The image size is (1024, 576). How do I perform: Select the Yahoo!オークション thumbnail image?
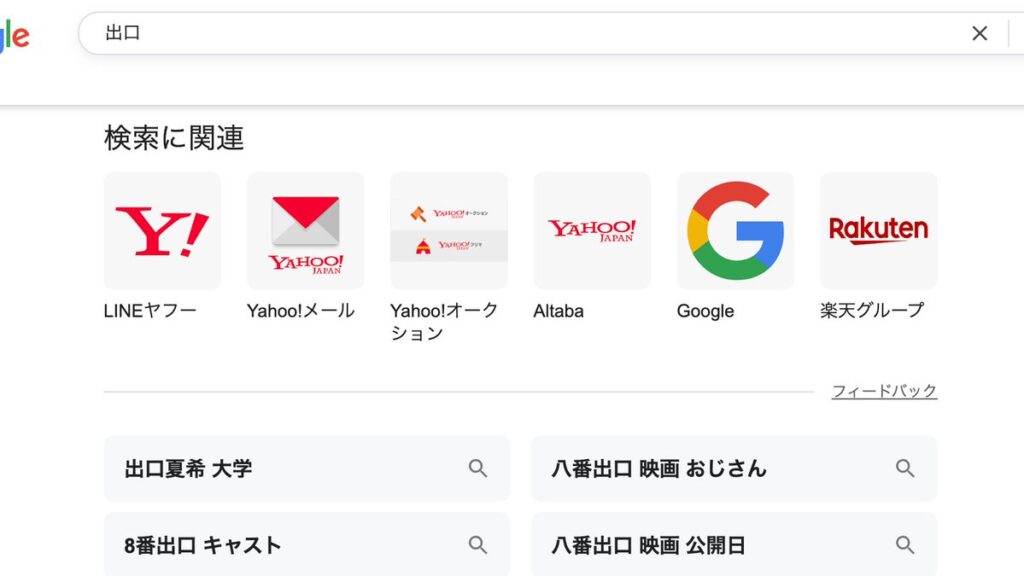[449, 231]
